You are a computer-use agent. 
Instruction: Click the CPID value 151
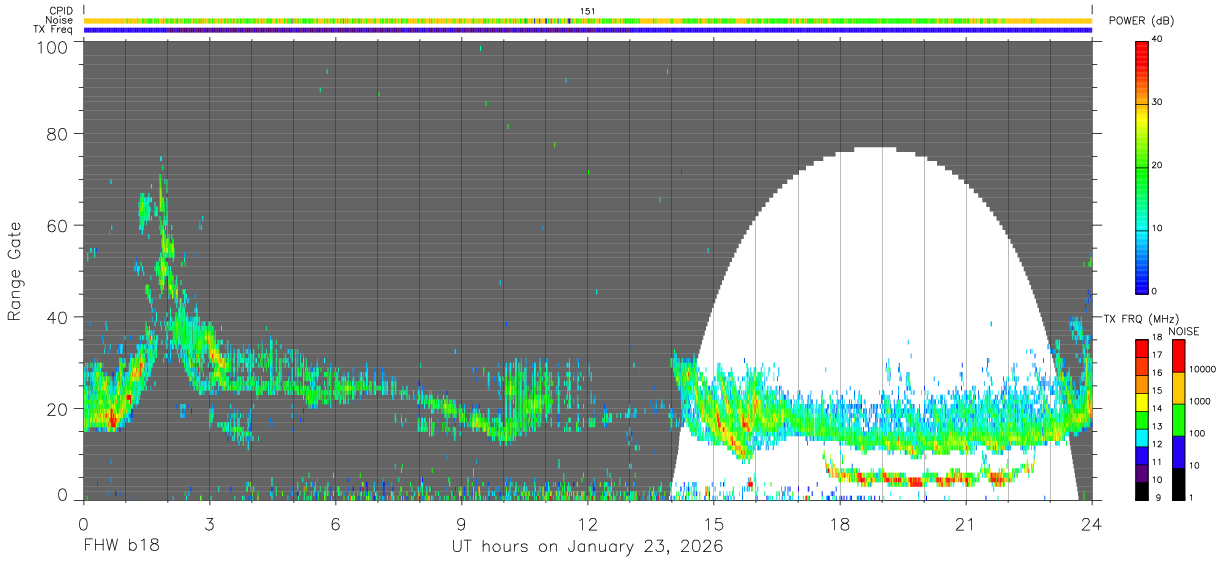click(588, 11)
